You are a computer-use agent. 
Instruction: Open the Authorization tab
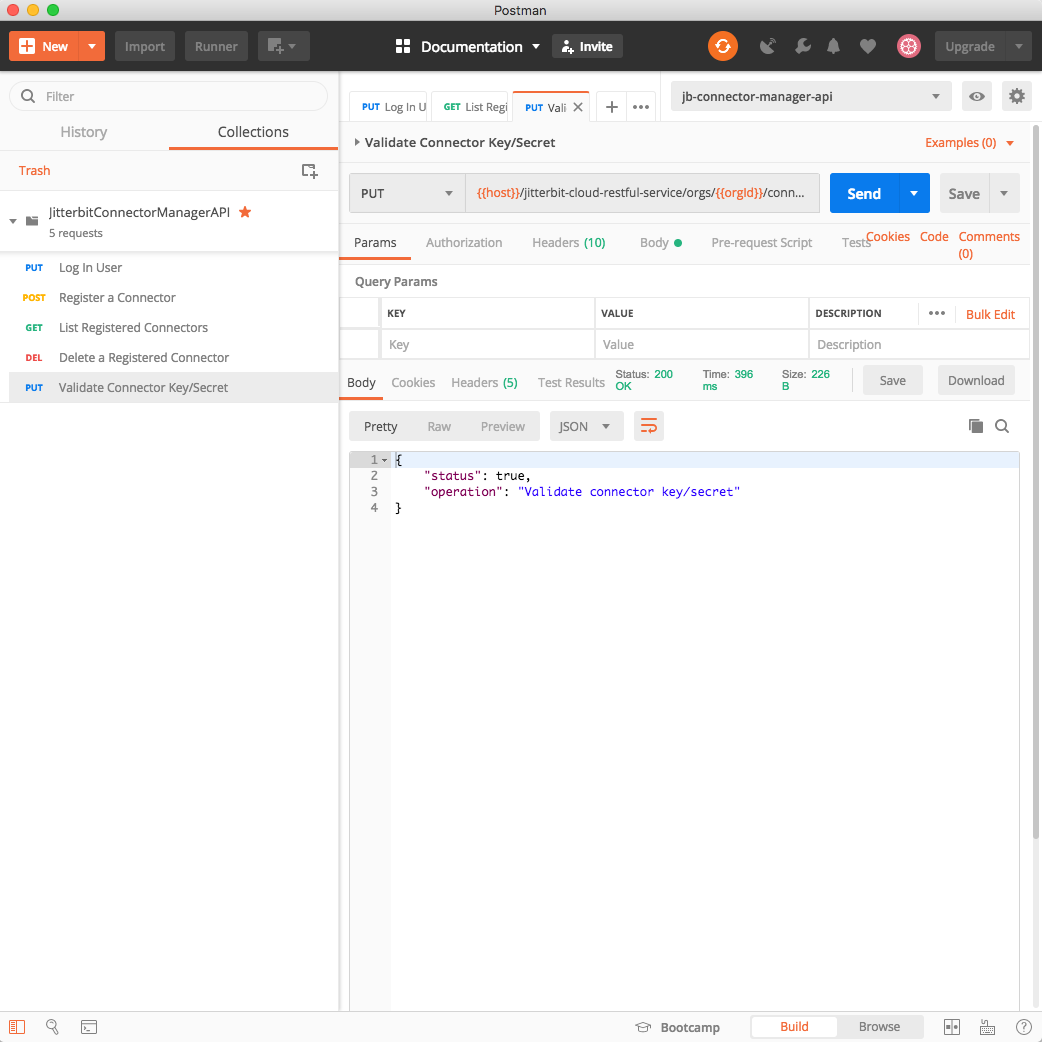(464, 243)
